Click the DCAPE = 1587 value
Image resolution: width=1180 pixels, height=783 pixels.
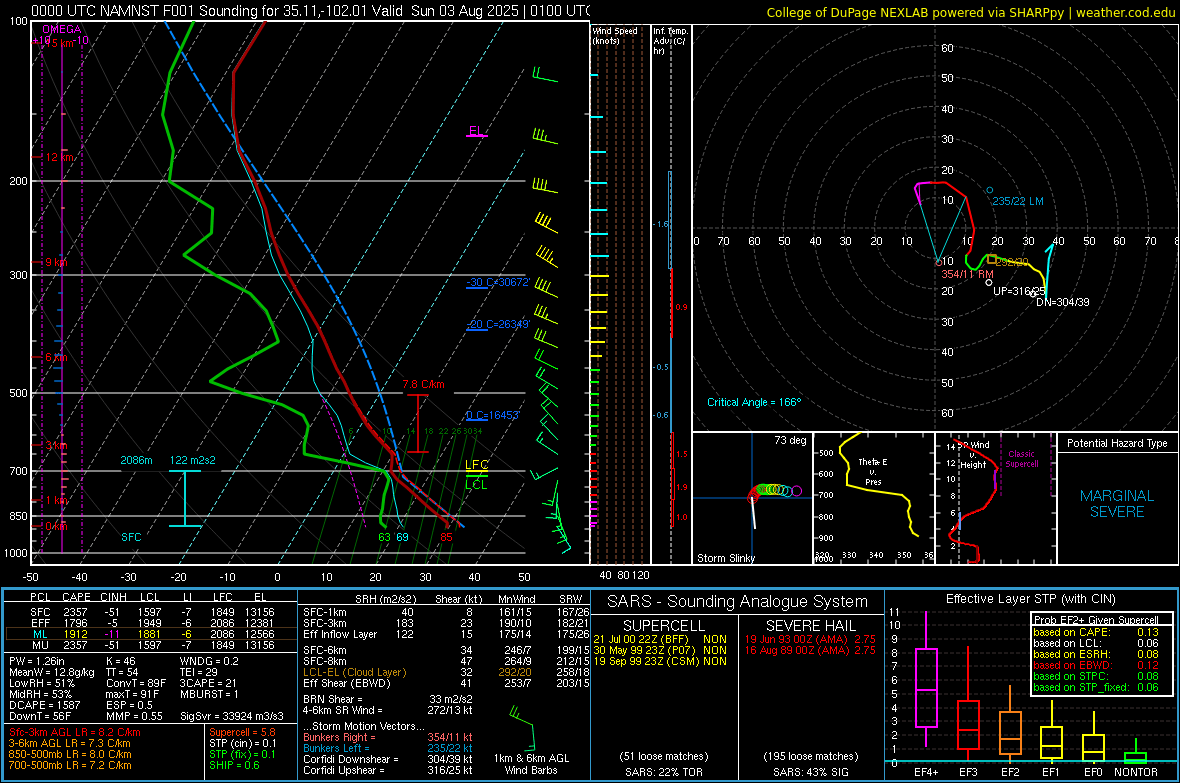(44, 705)
